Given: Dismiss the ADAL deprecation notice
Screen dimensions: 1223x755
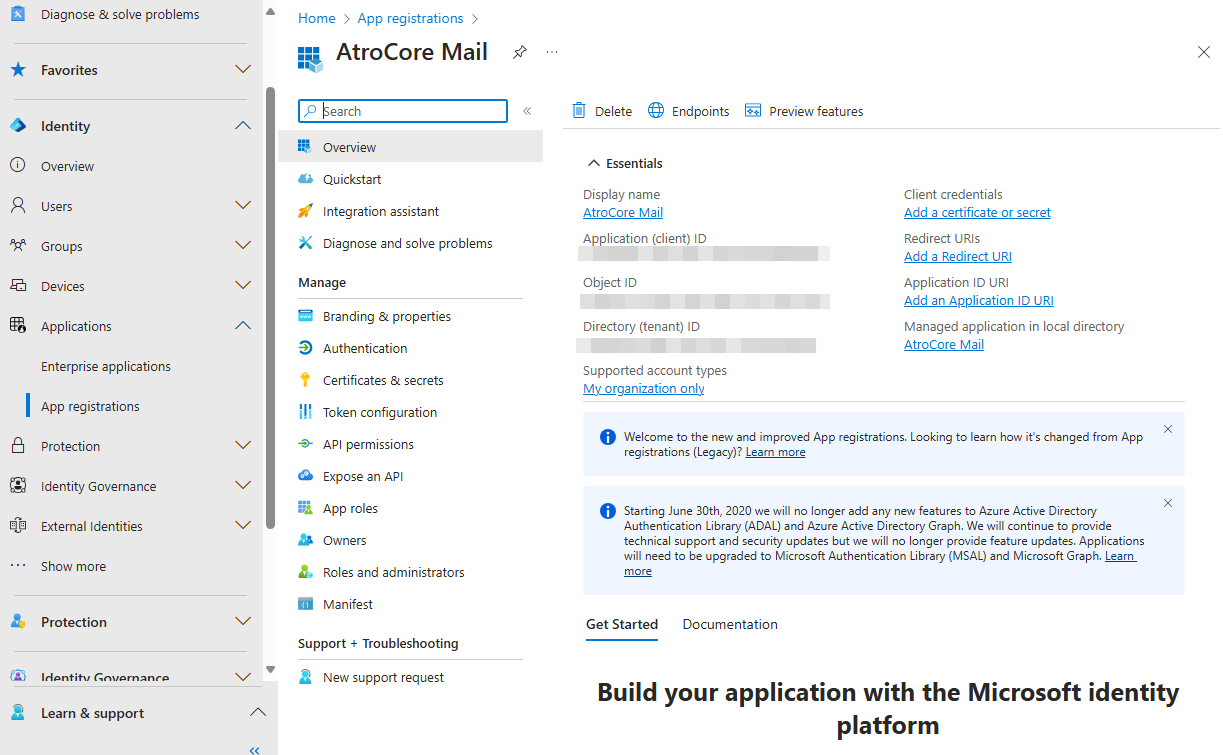Looking at the screenshot, I should point(1167,503).
